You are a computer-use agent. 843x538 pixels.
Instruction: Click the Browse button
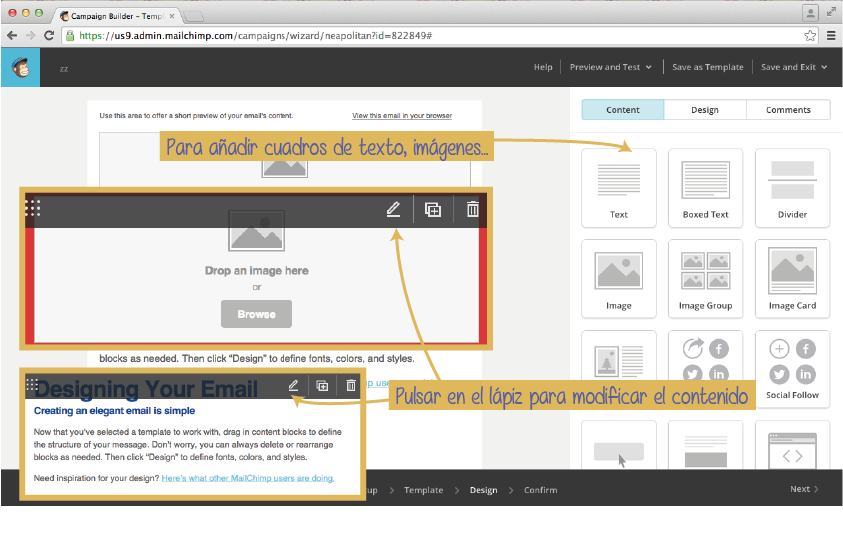tap(256, 314)
